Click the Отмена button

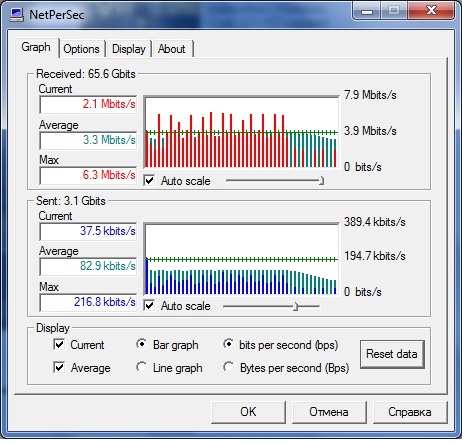tap(329, 412)
